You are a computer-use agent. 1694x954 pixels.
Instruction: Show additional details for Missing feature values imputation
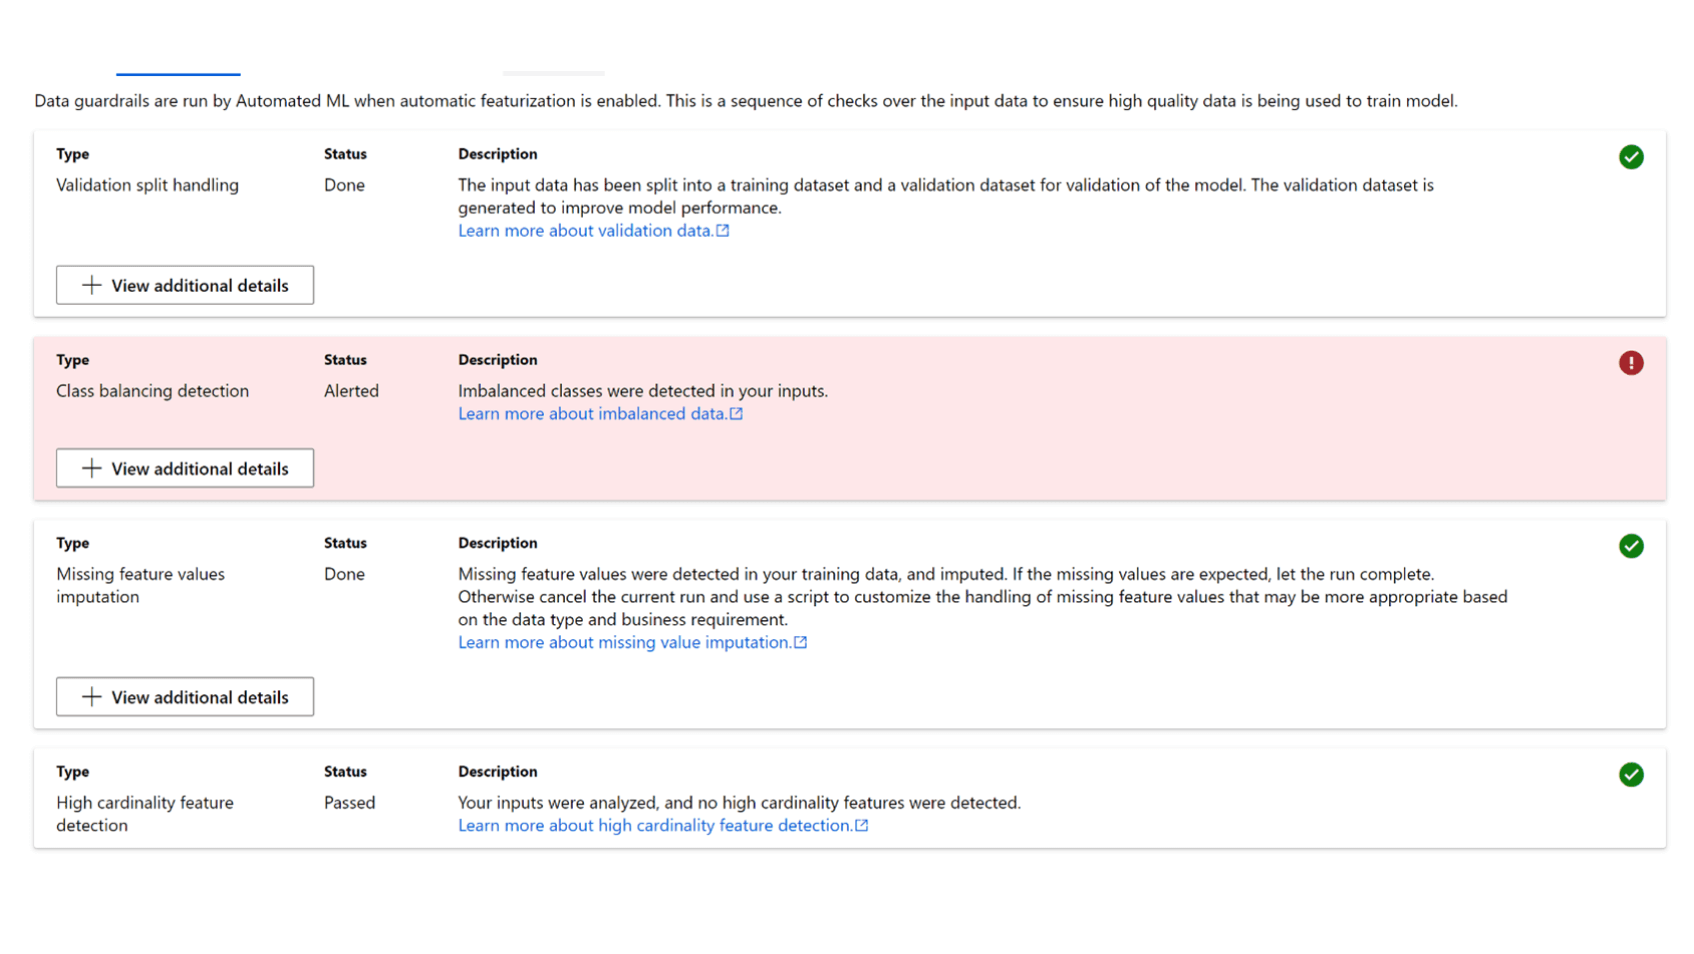coord(185,697)
